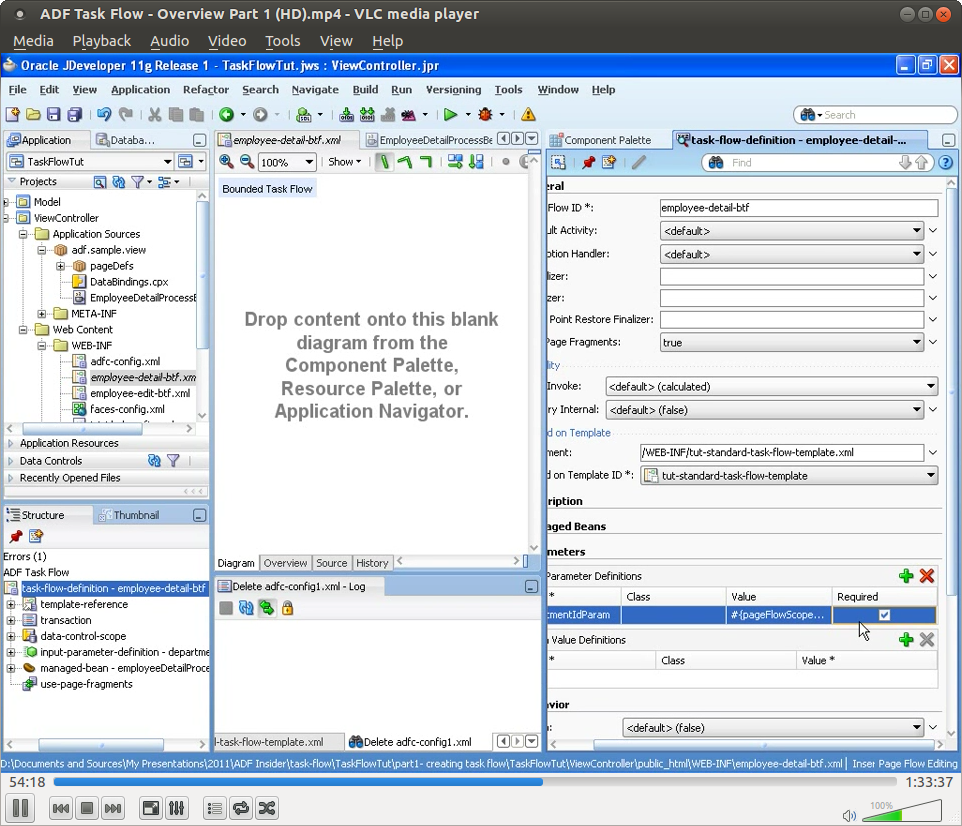Click the refresh icon in Data Controls panel
This screenshot has width=962, height=826.
point(156,460)
